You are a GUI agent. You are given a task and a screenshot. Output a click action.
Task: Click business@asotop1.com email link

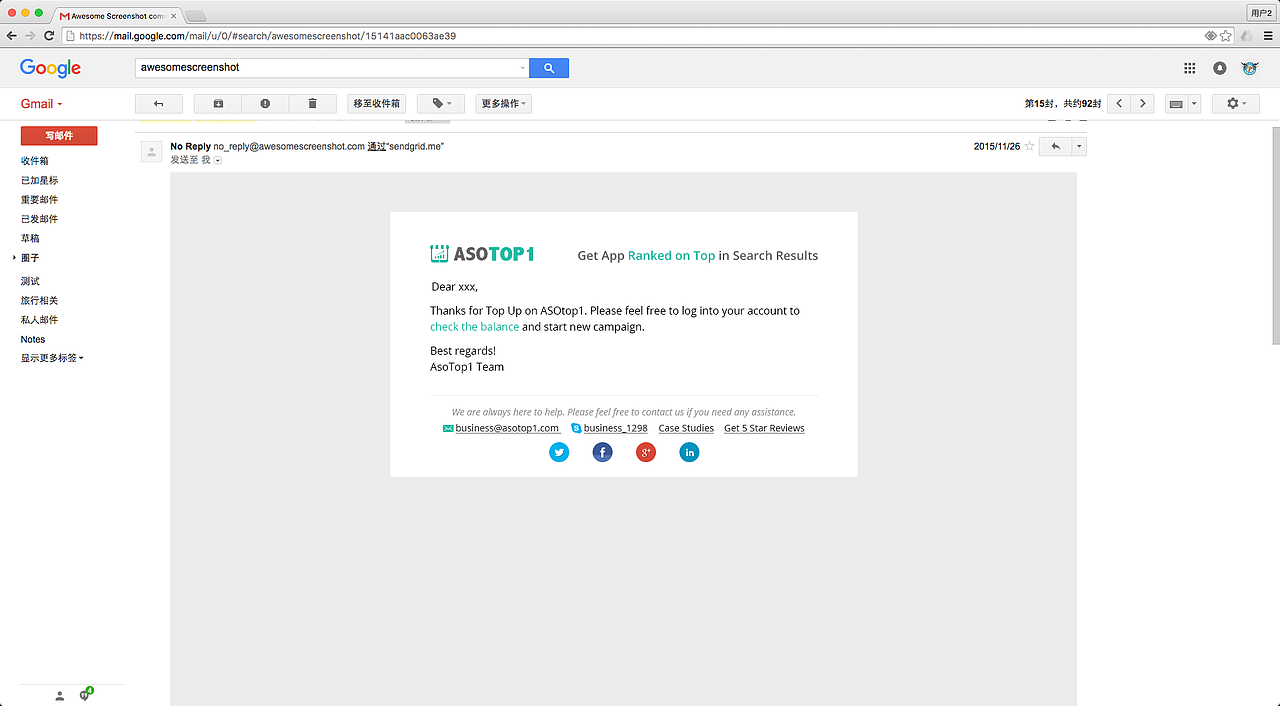click(x=507, y=428)
